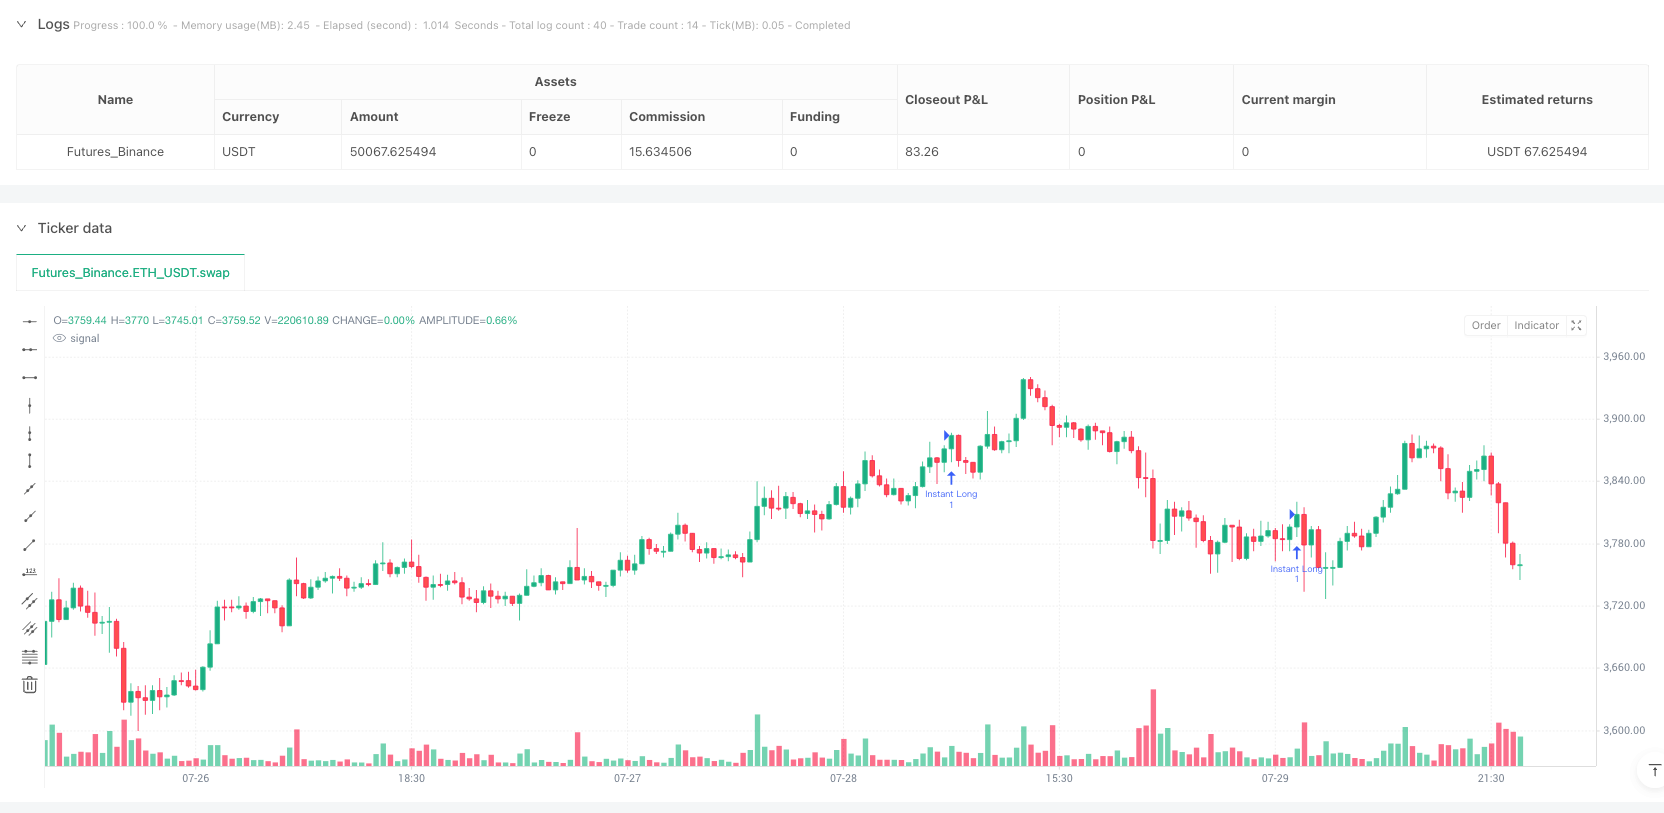Toggle the Indicator display button

pos(1536,325)
